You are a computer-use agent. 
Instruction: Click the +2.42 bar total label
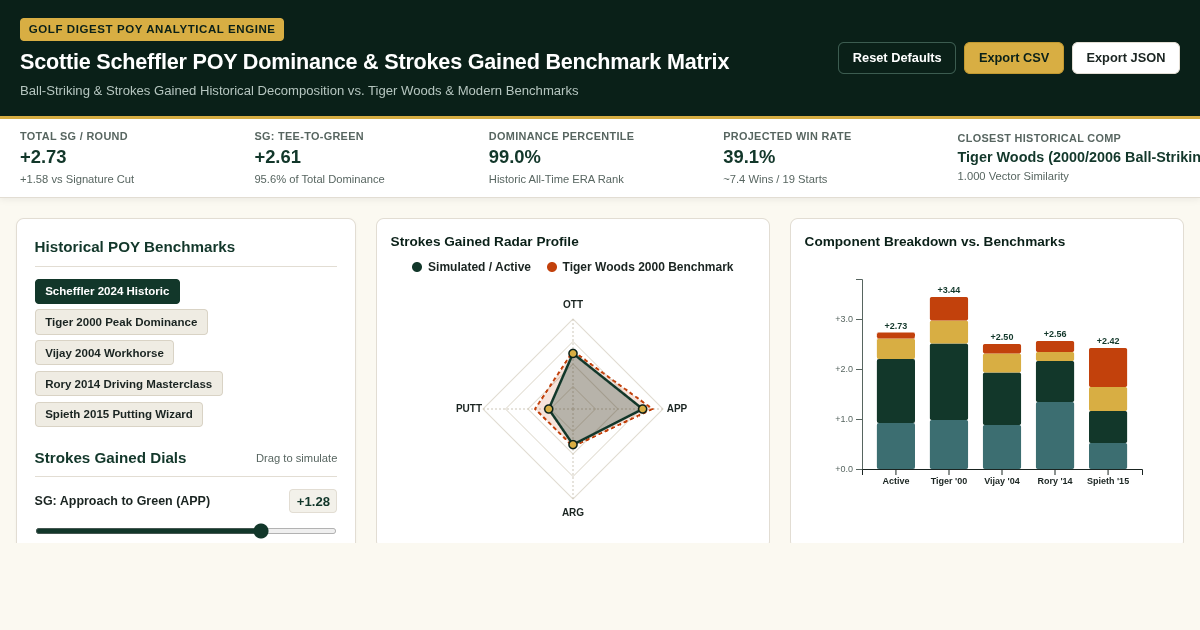tap(1108, 341)
